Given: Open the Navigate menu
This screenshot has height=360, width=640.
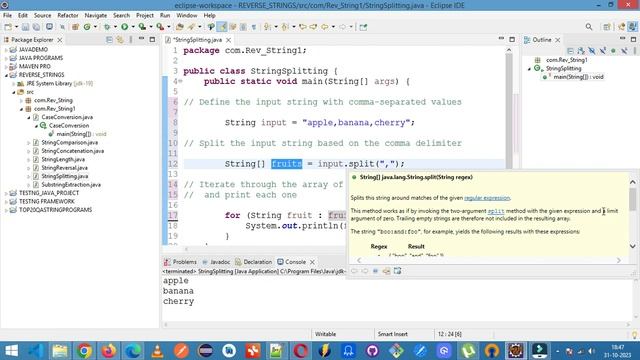Looking at the screenshot, I should (x=96, y=16).
